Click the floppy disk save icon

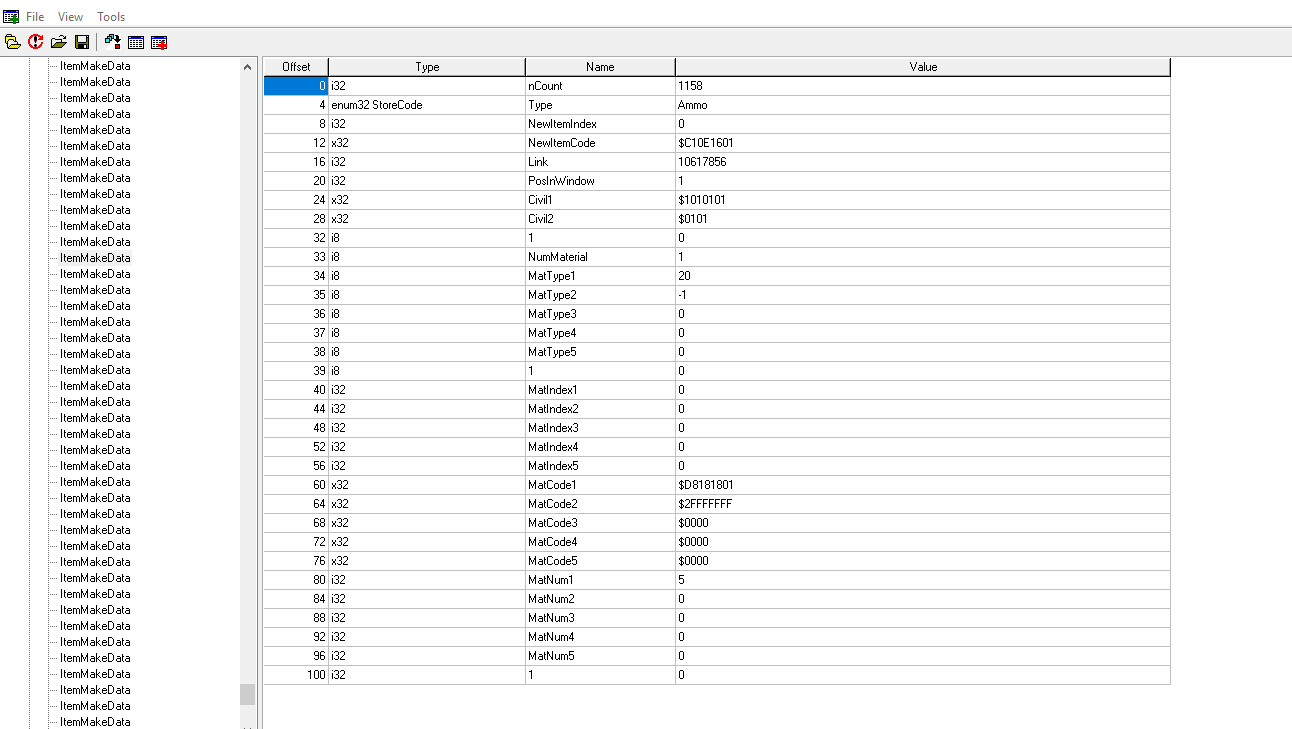click(82, 42)
